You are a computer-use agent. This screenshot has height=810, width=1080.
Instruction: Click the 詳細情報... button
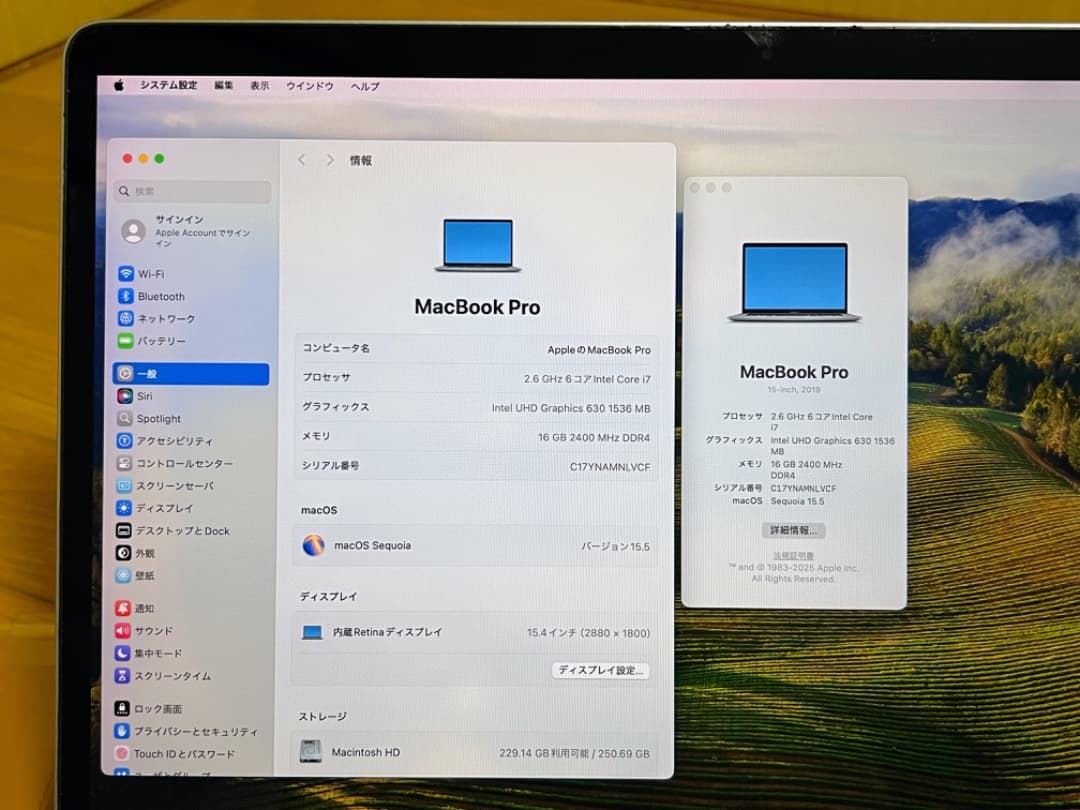pos(793,530)
